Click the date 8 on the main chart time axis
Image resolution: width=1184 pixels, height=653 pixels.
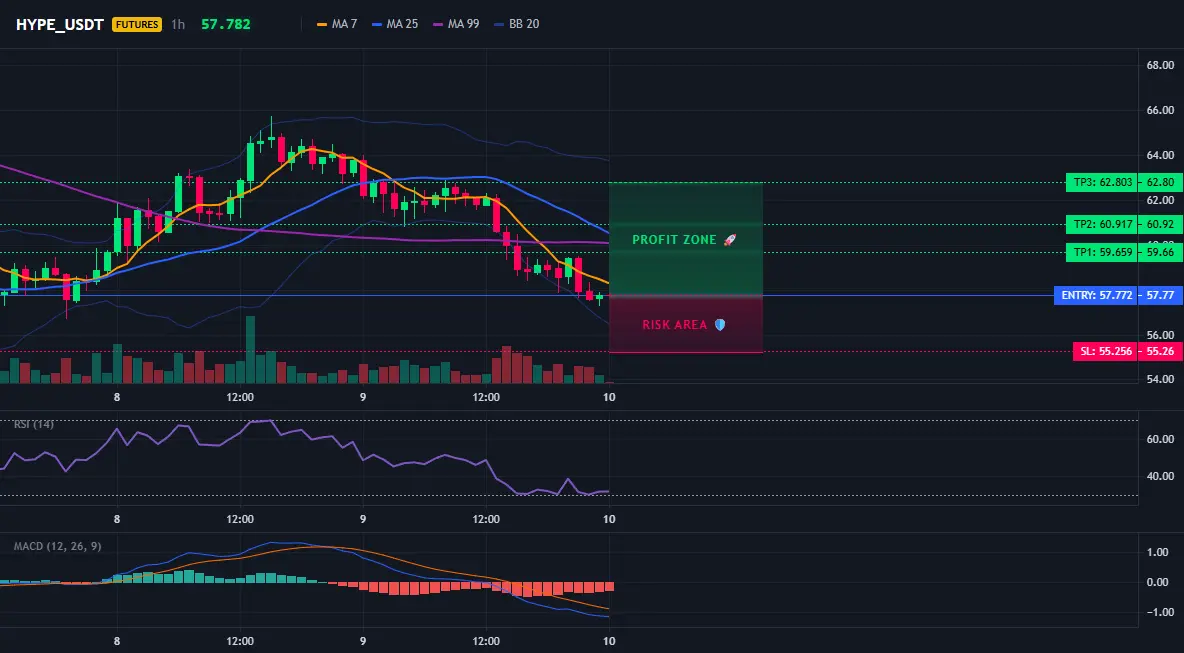coord(117,397)
